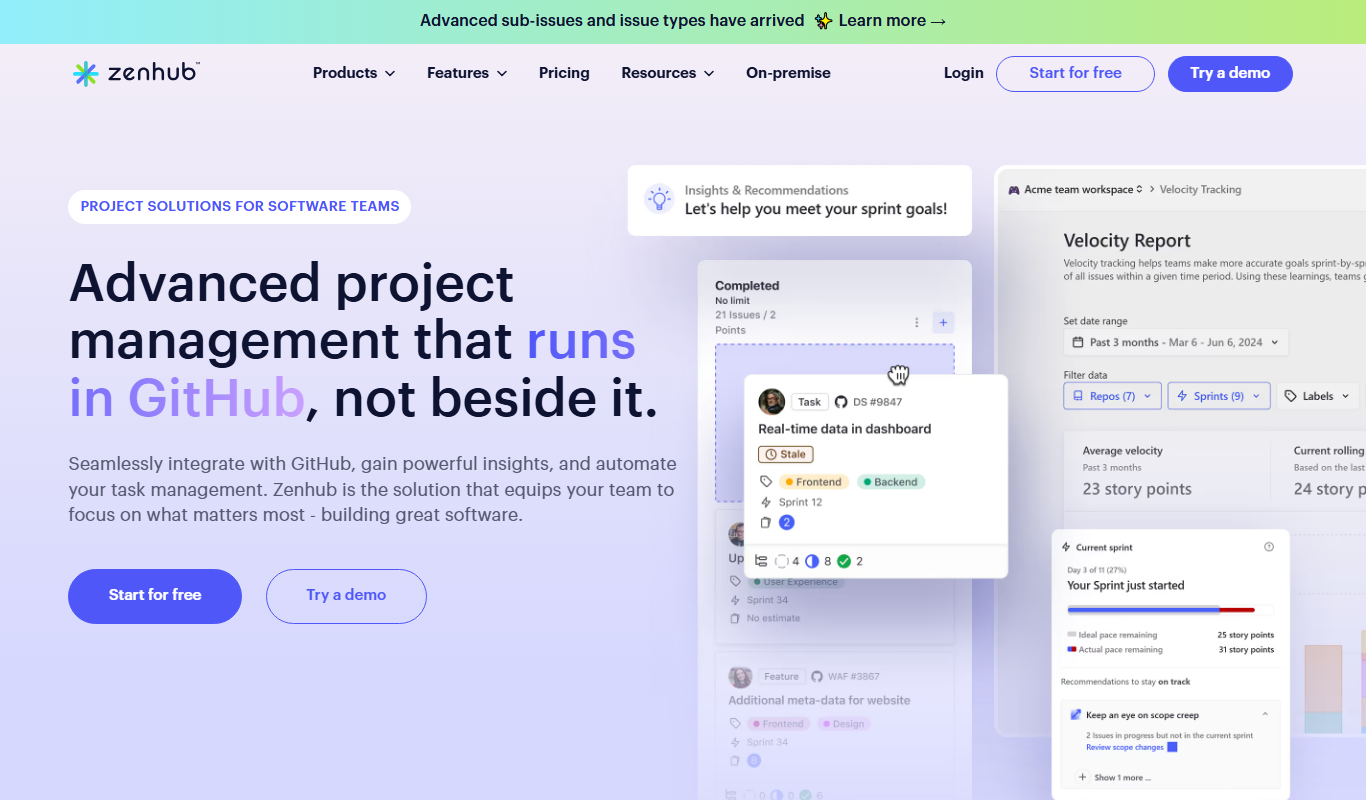The height and width of the screenshot is (800, 1366).
Task: Click the green checkmark done icon beside 2
Action: tap(844, 561)
